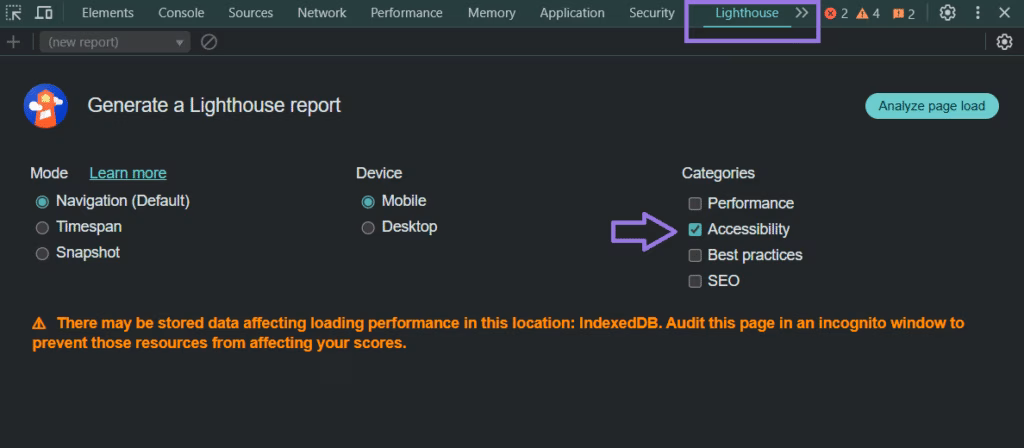1024x448 pixels.
Task: Select the Desktop device radio button
Action: coord(369,227)
